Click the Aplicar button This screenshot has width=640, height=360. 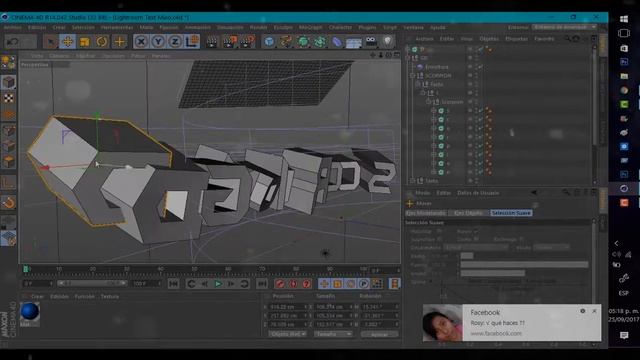pos(379,334)
